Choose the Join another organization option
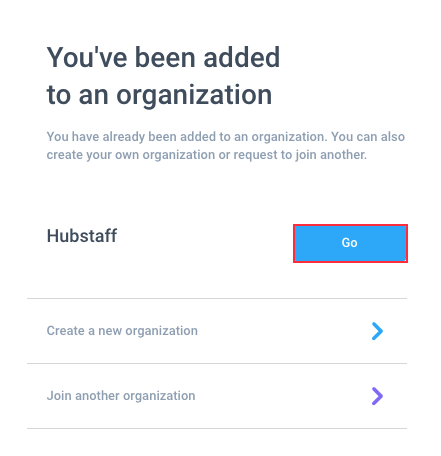The width and height of the screenshot is (441, 456). [x=217, y=396]
